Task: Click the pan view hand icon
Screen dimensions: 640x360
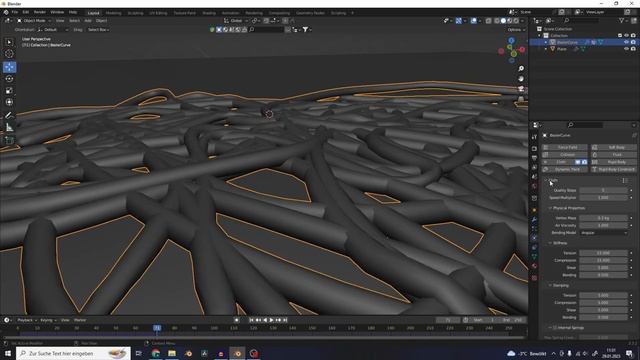Action: [521, 79]
